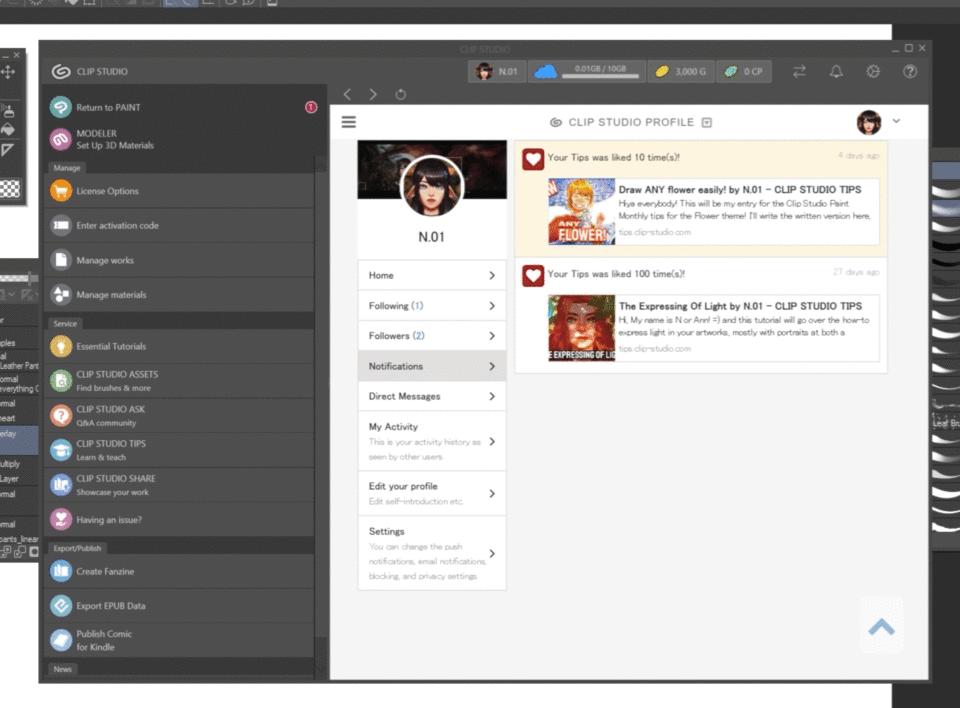960x708 pixels.
Task: Expand the My Activity row chevron
Action: coord(492,442)
